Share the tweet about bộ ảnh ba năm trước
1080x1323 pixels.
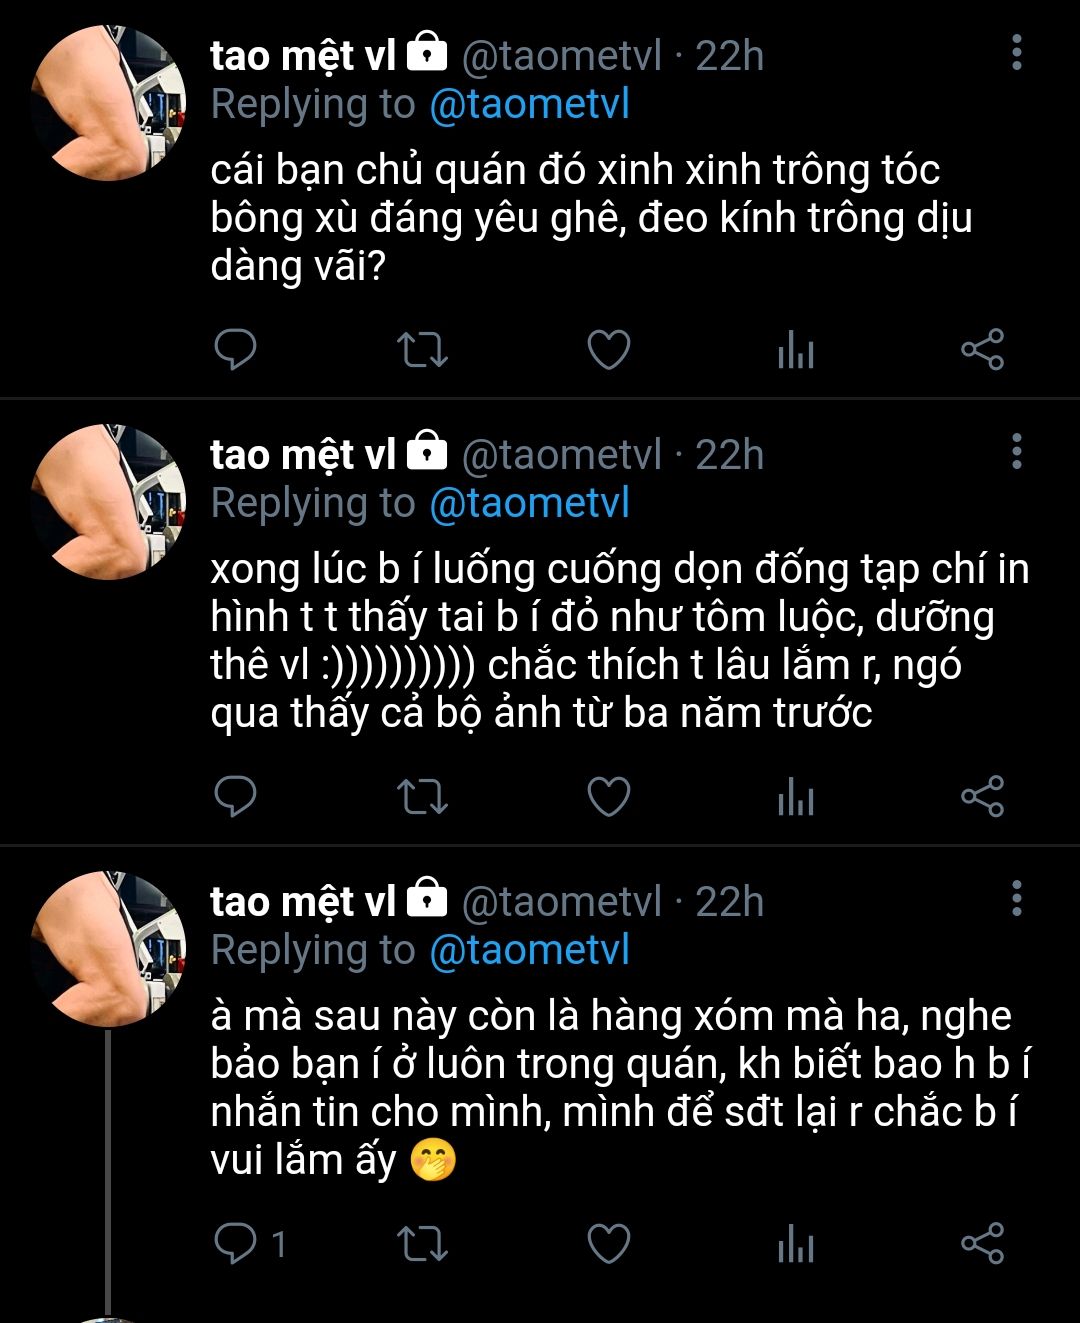[982, 797]
